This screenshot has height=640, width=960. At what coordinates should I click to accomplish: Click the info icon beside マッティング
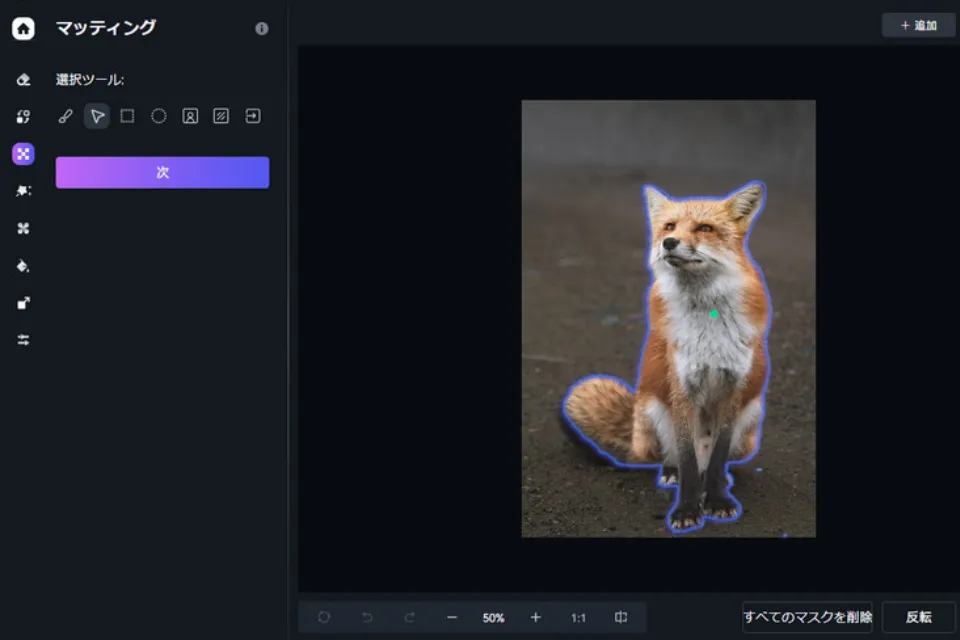(x=262, y=29)
